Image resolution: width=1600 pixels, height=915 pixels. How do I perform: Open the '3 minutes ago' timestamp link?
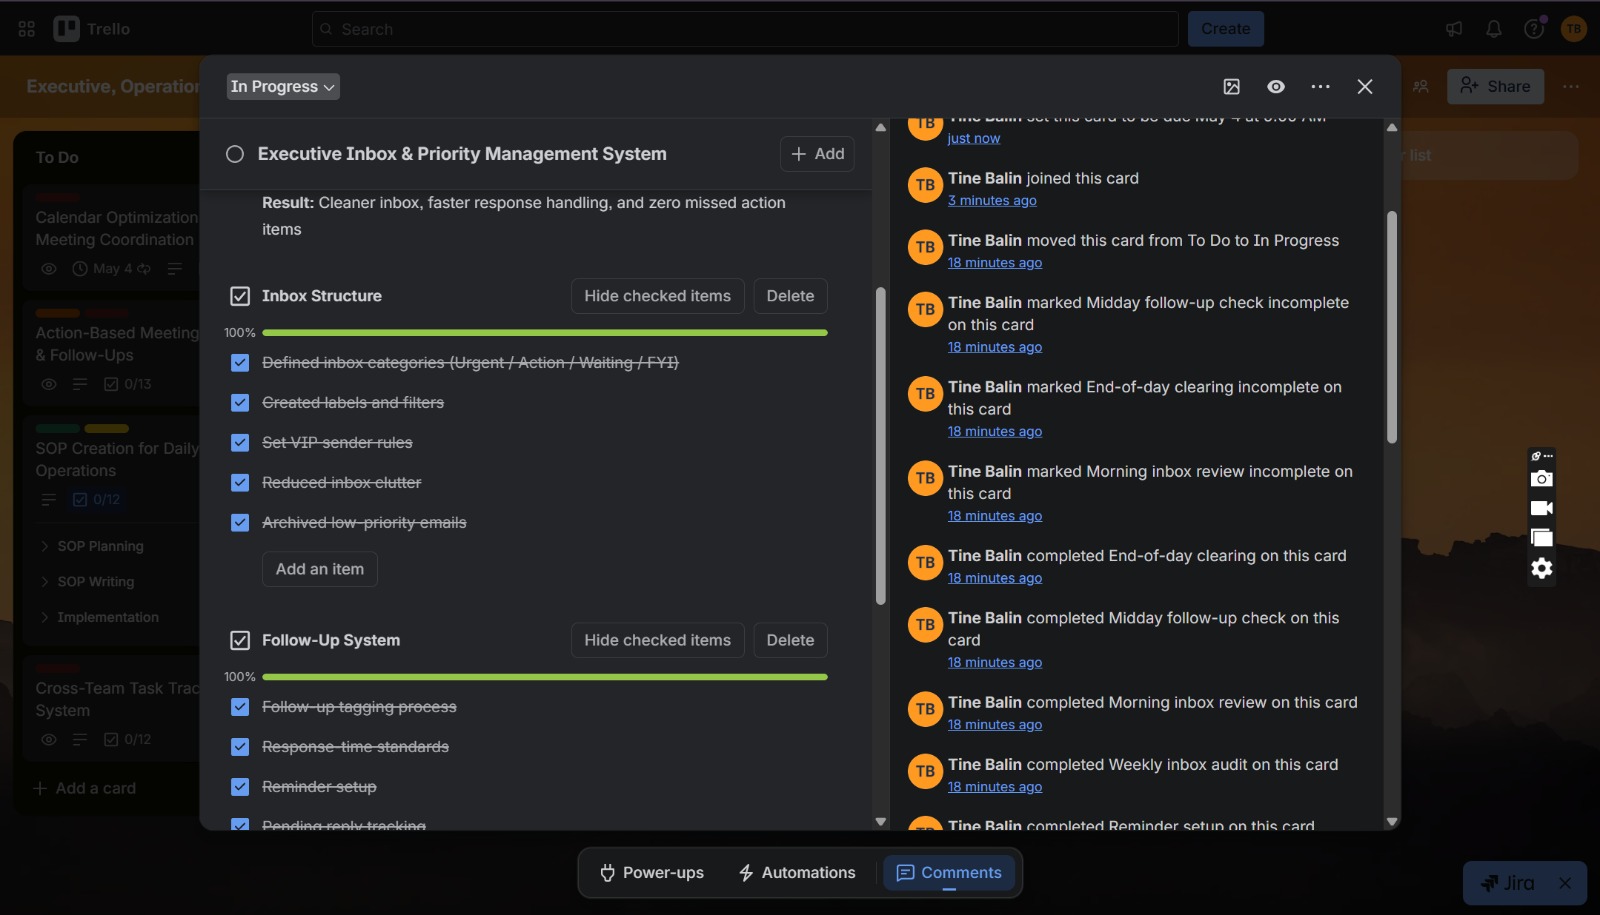[x=992, y=201]
